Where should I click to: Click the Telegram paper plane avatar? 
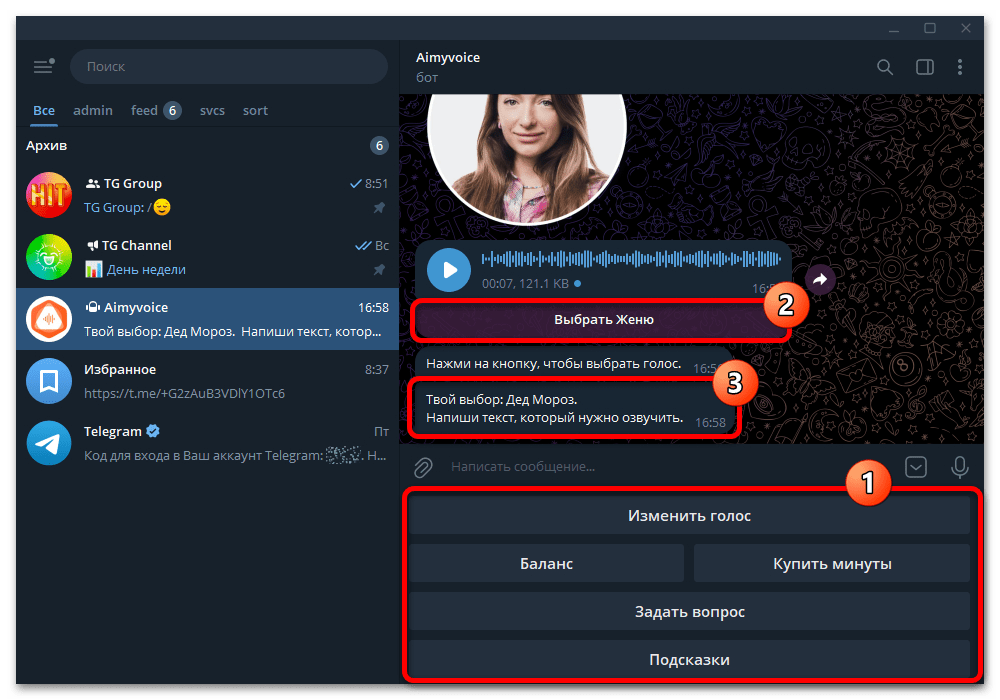click(49, 443)
